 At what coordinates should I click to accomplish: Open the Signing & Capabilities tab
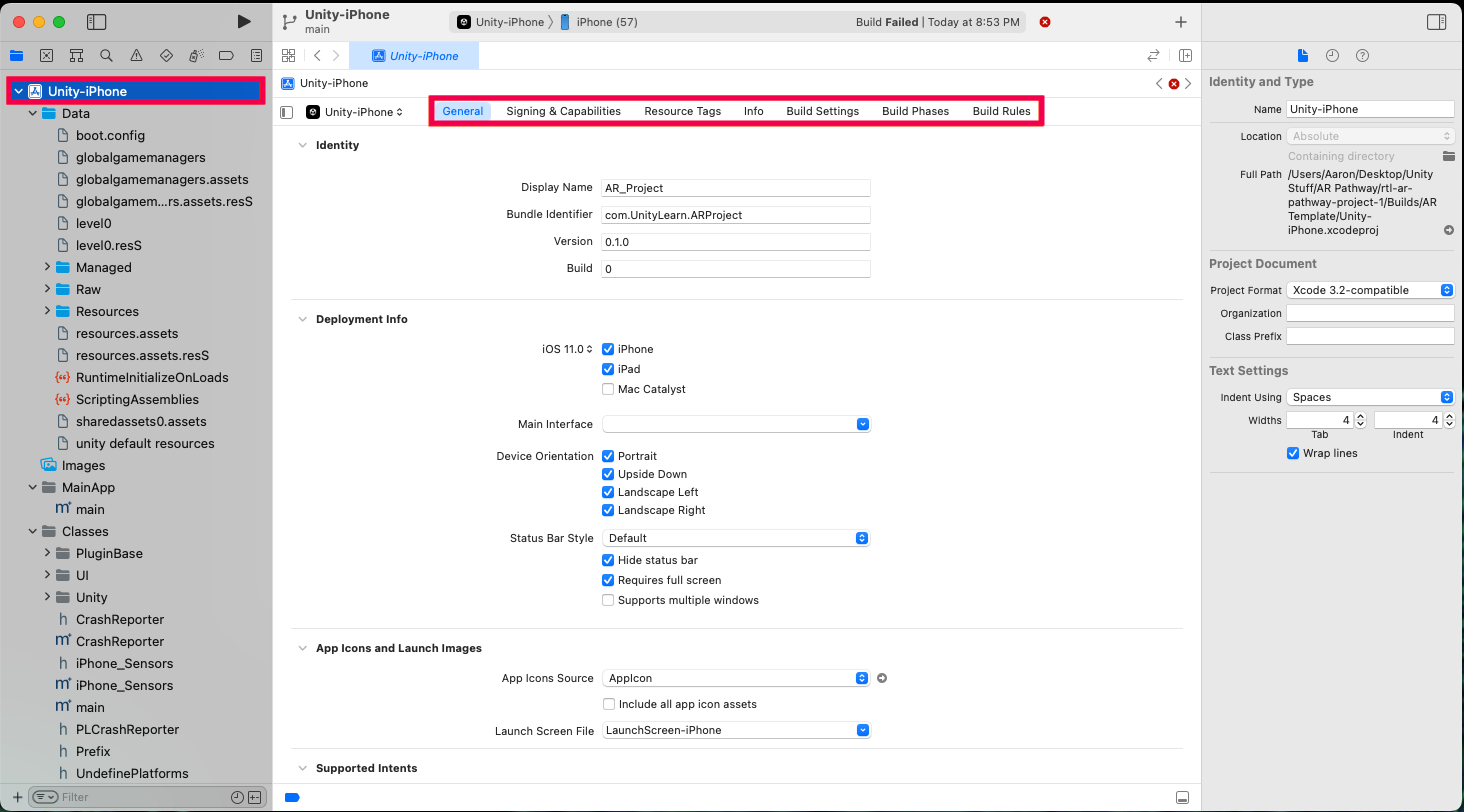[563, 111]
